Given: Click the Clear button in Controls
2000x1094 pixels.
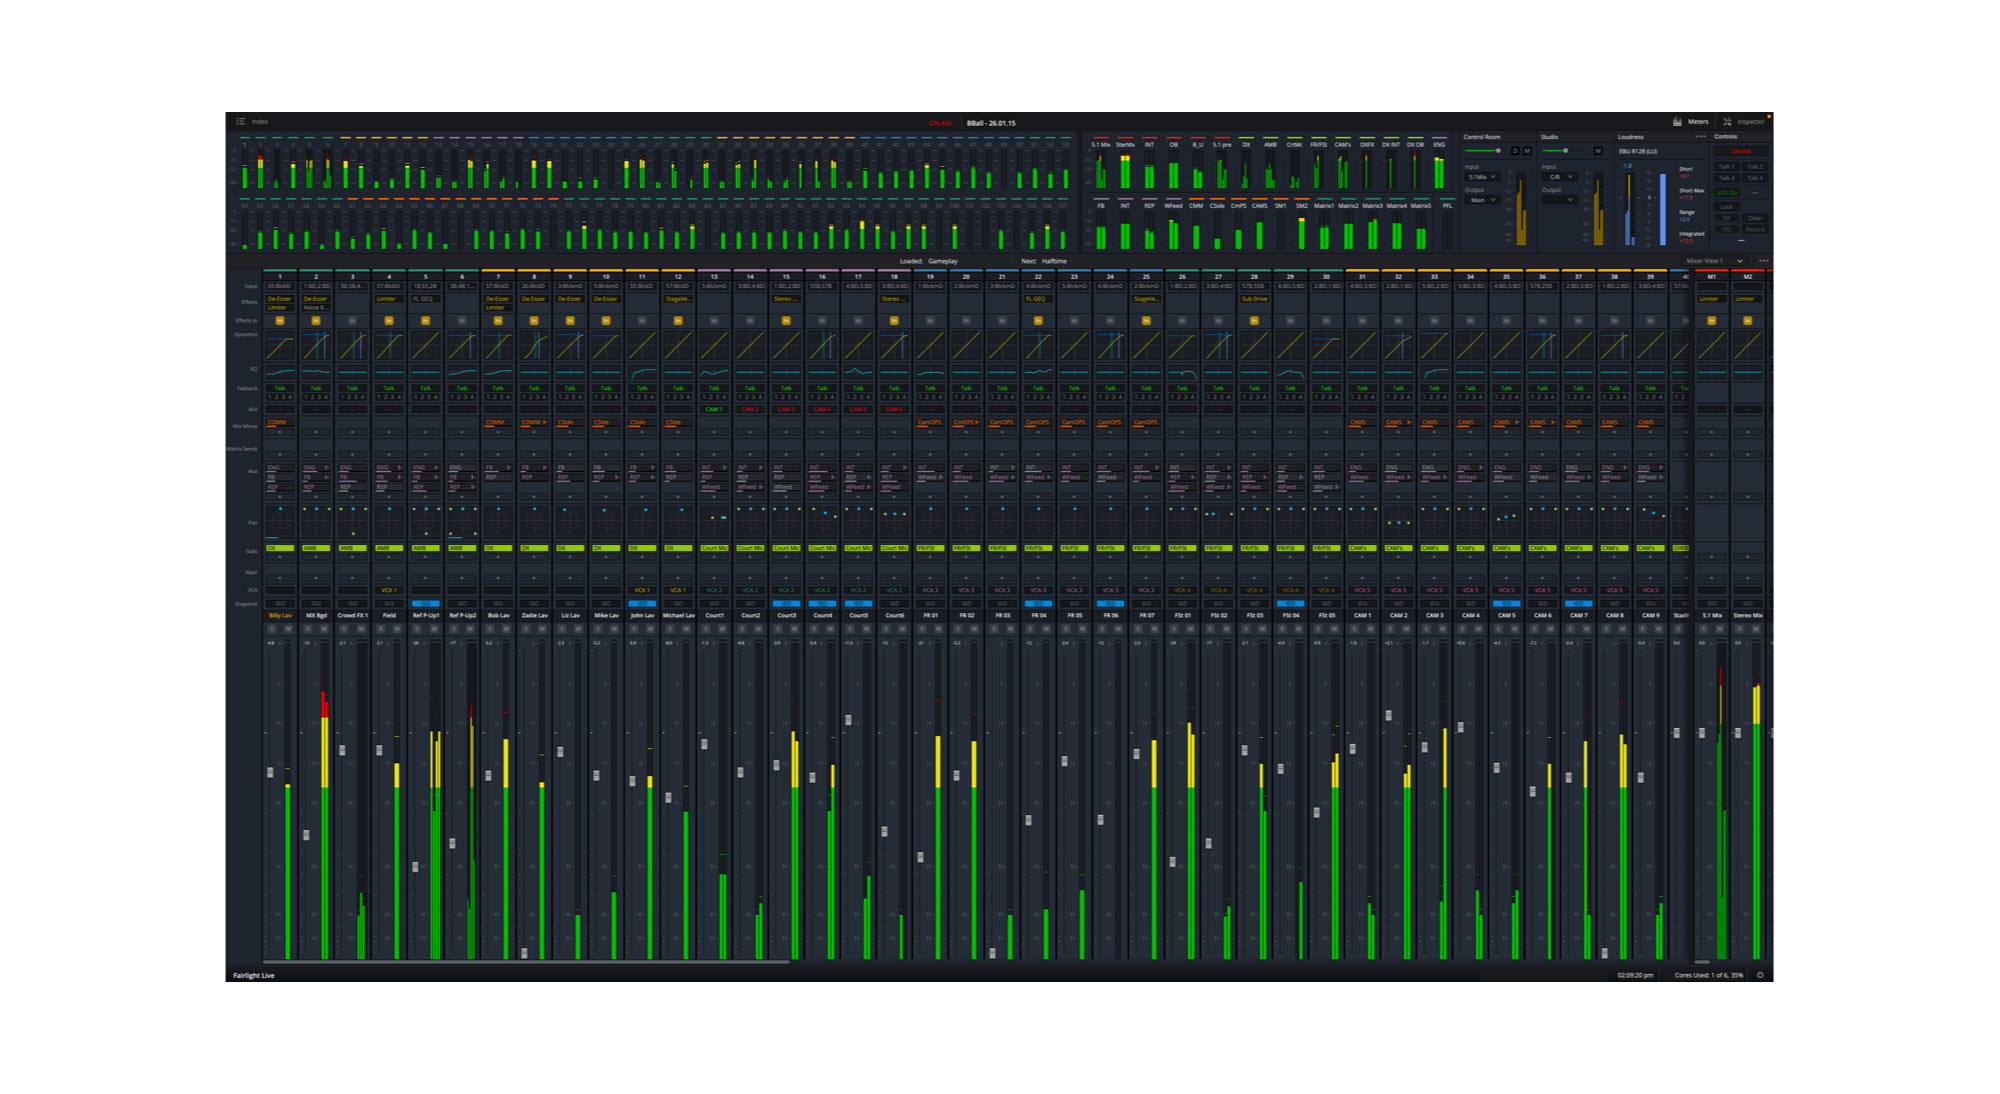Looking at the screenshot, I should pyautogui.click(x=1754, y=218).
